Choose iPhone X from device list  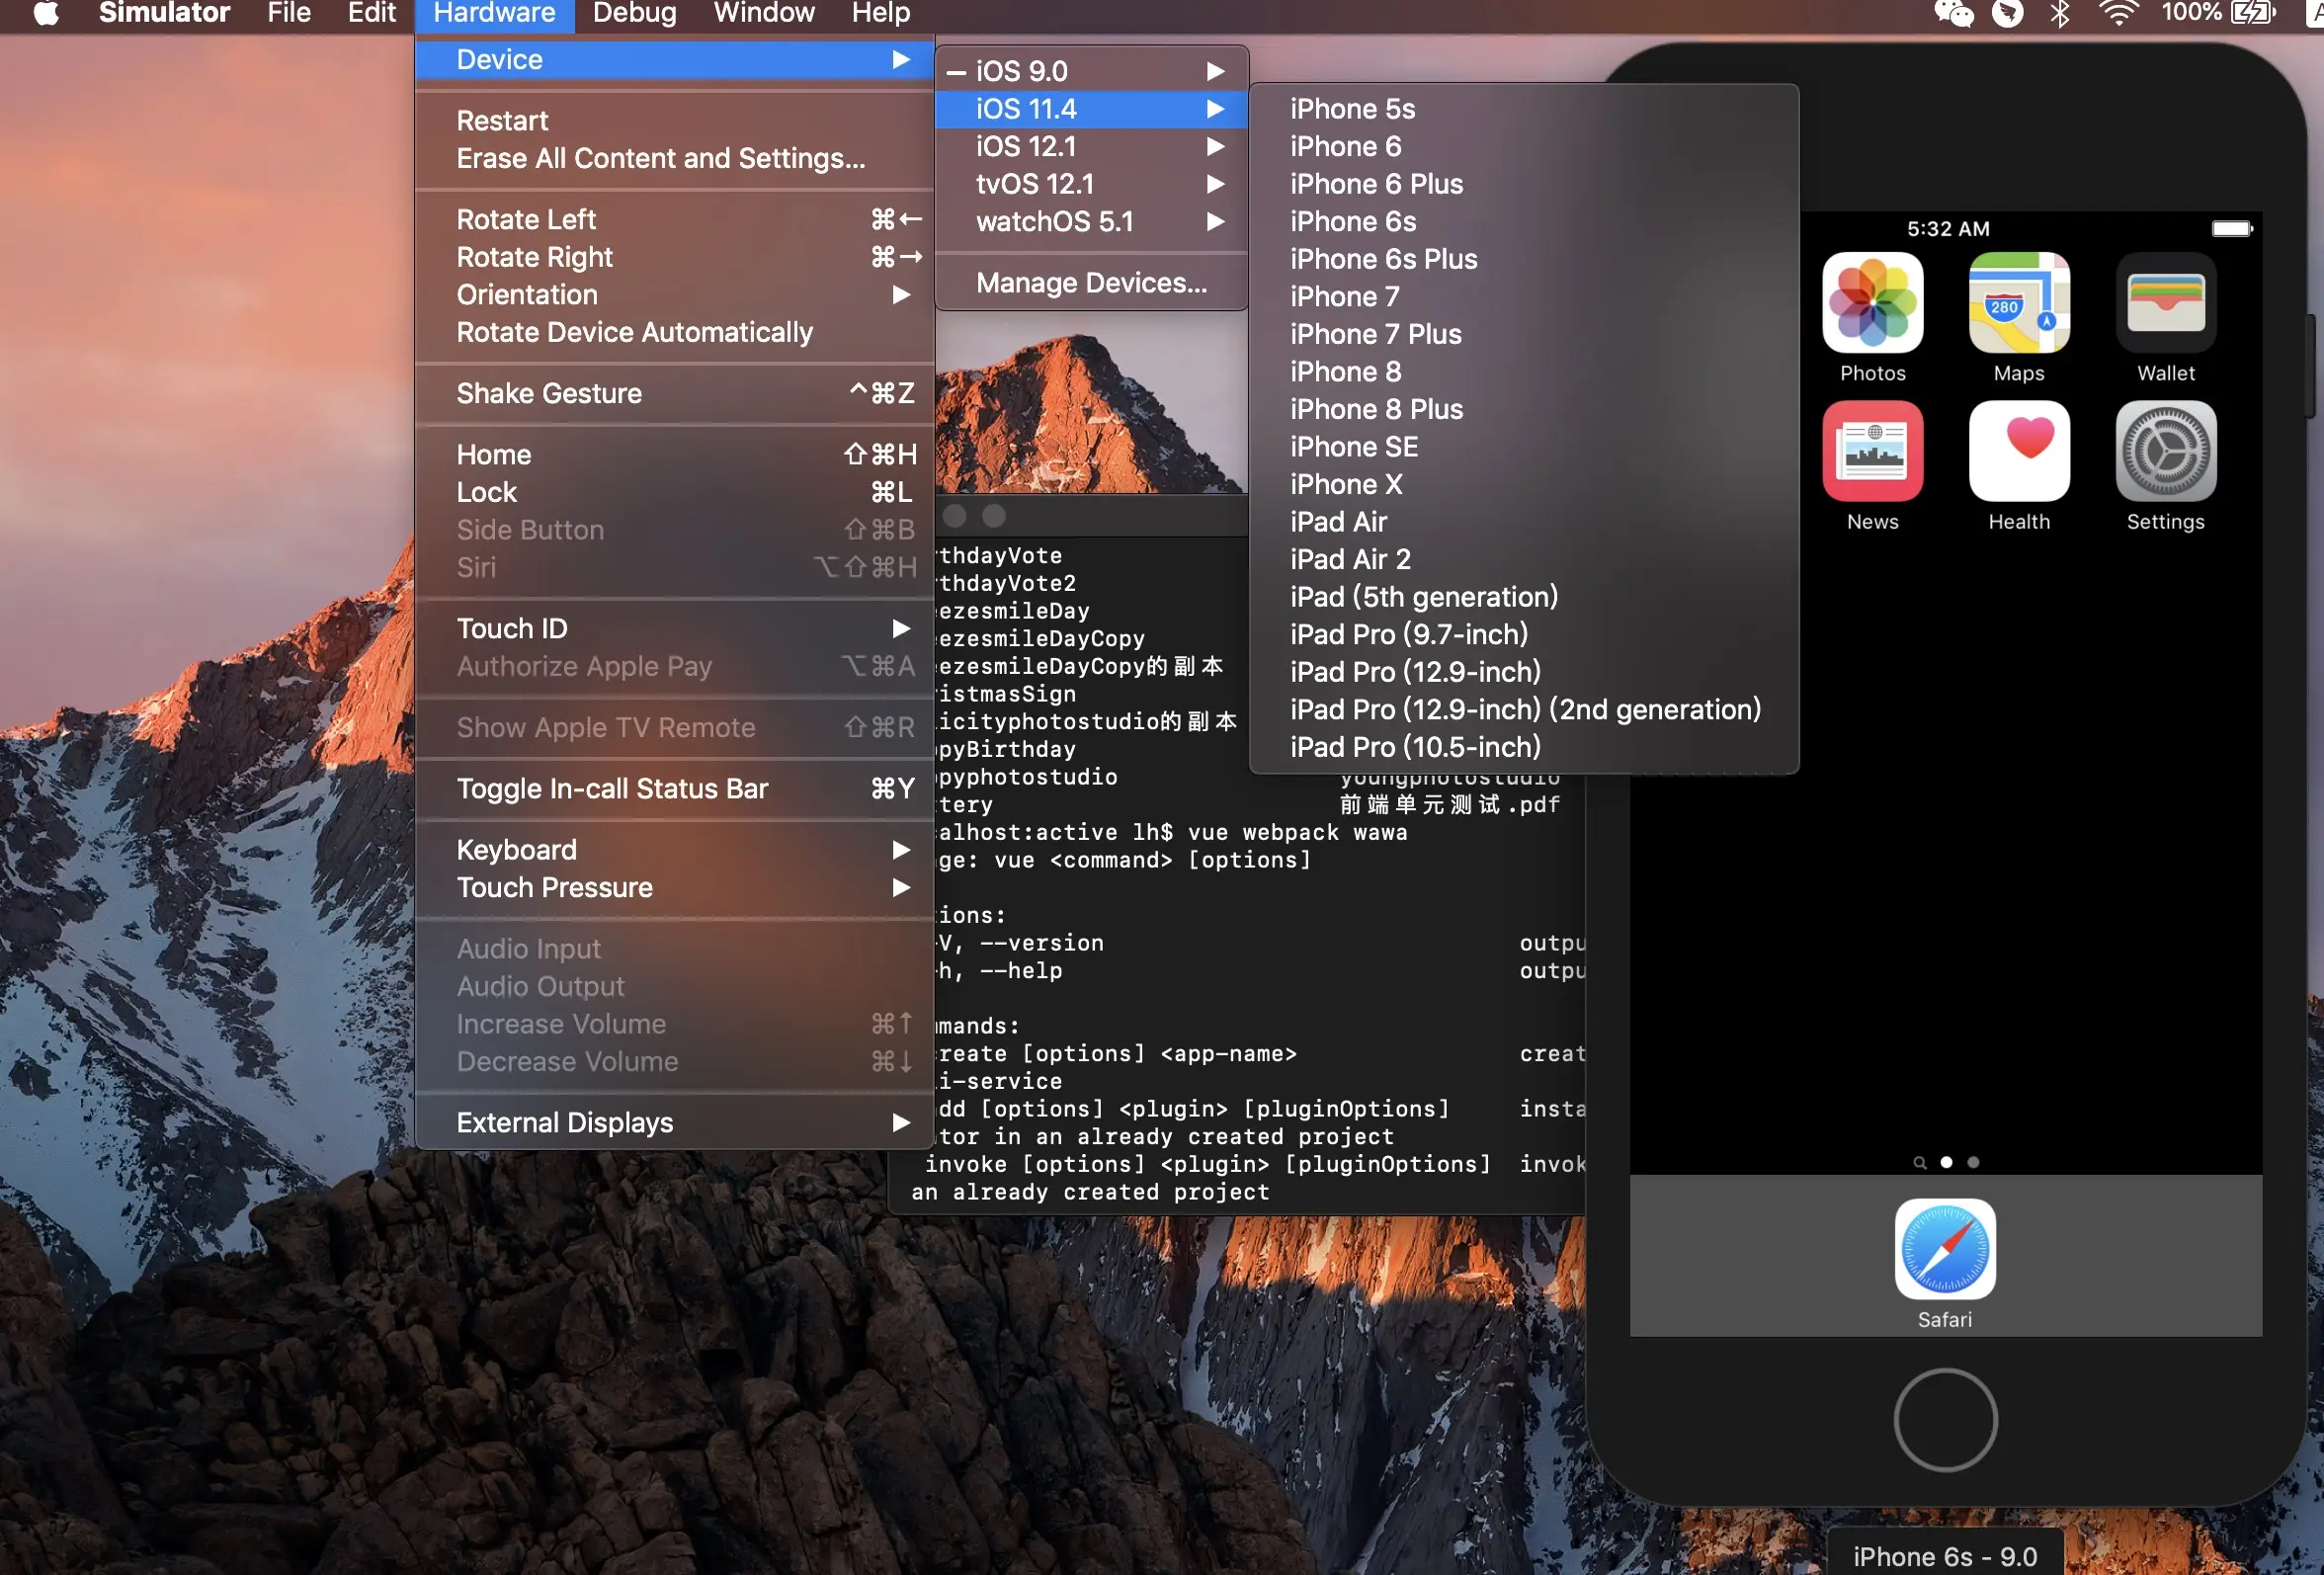pos(1345,484)
